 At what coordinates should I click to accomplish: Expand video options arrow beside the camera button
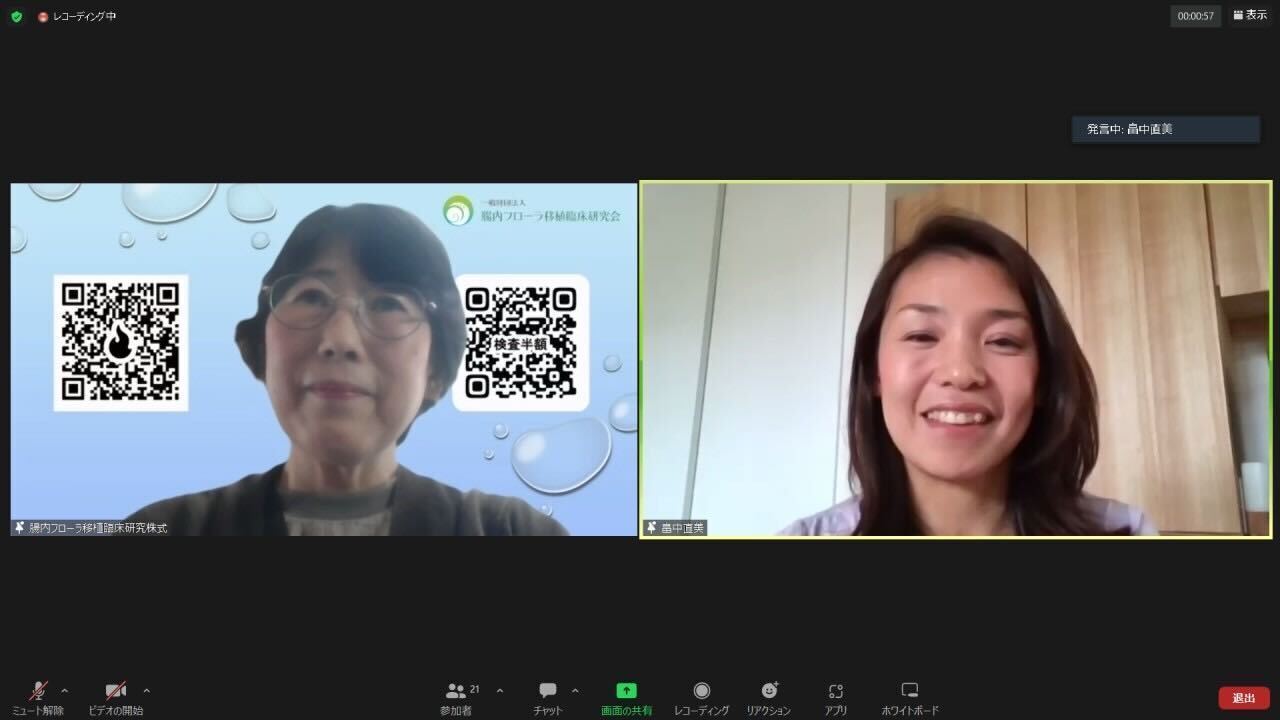click(146, 690)
